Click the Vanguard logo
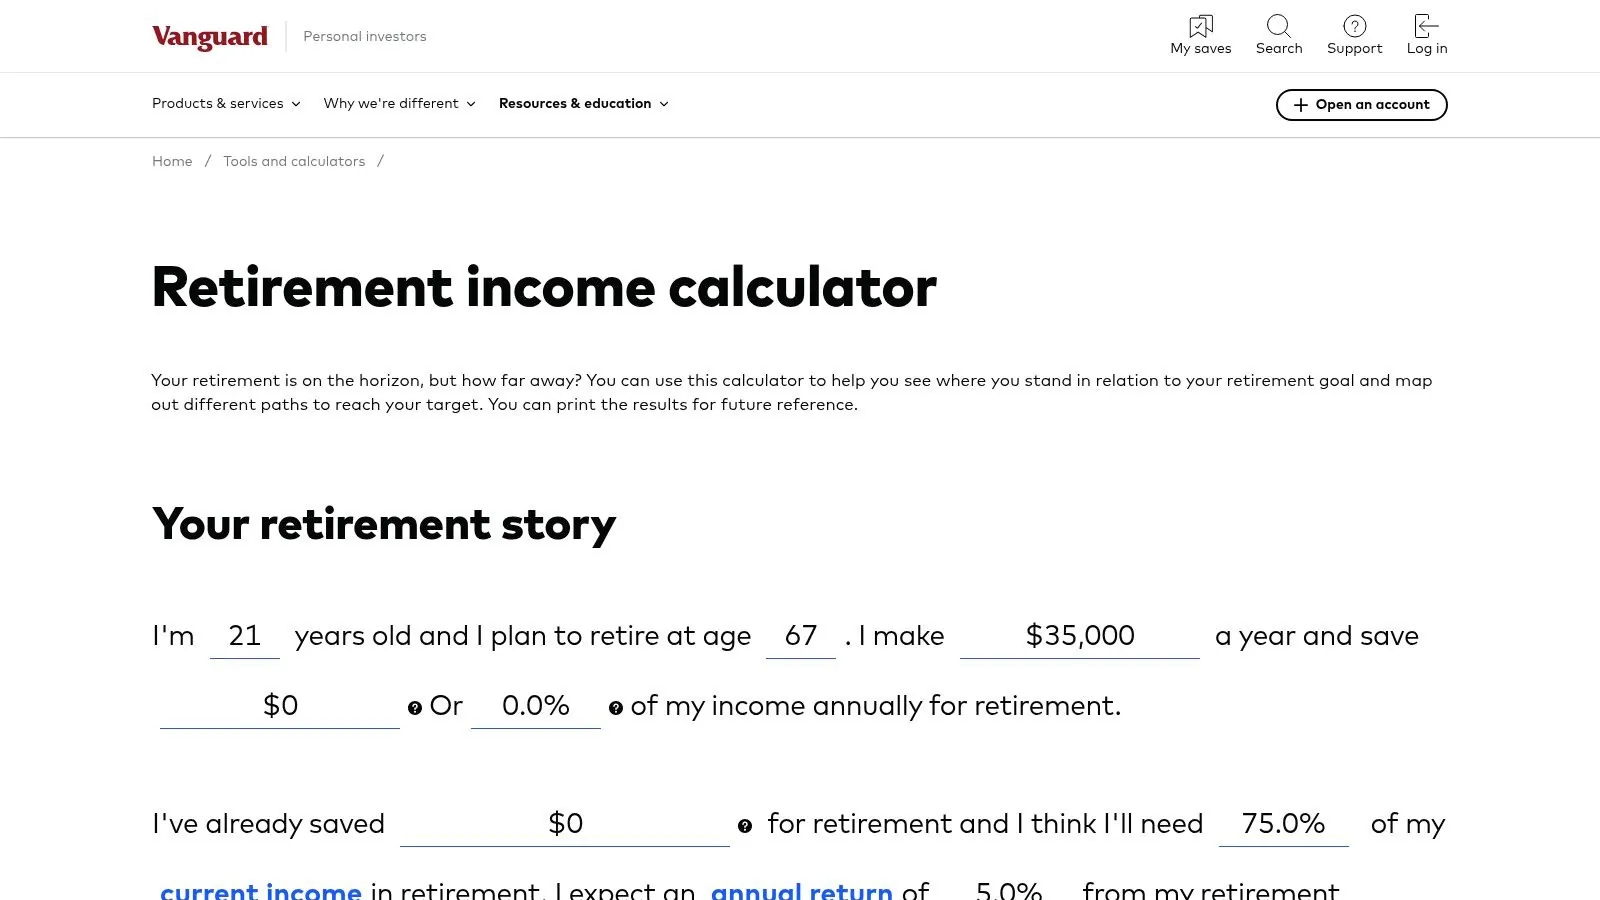This screenshot has width=1600, height=900. pyautogui.click(x=209, y=36)
